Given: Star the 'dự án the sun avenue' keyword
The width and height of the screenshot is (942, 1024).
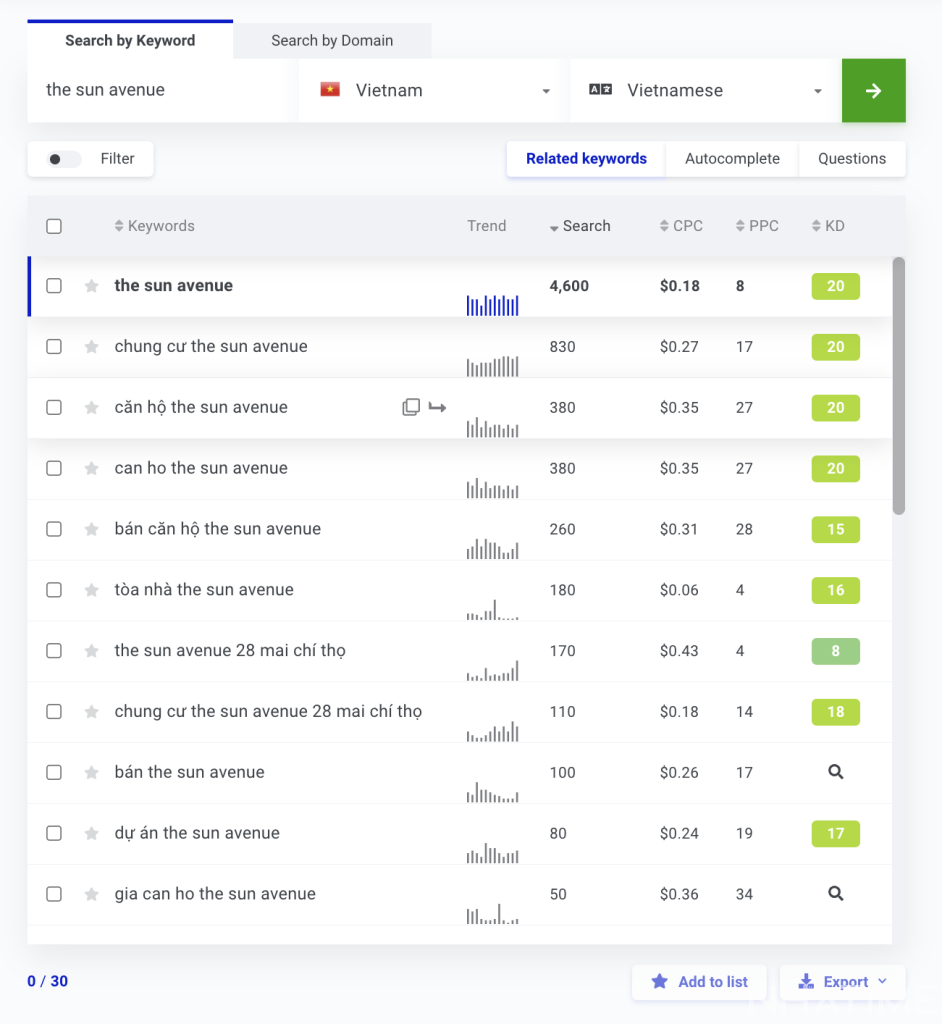Looking at the screenshot, I should coord(92,833).
